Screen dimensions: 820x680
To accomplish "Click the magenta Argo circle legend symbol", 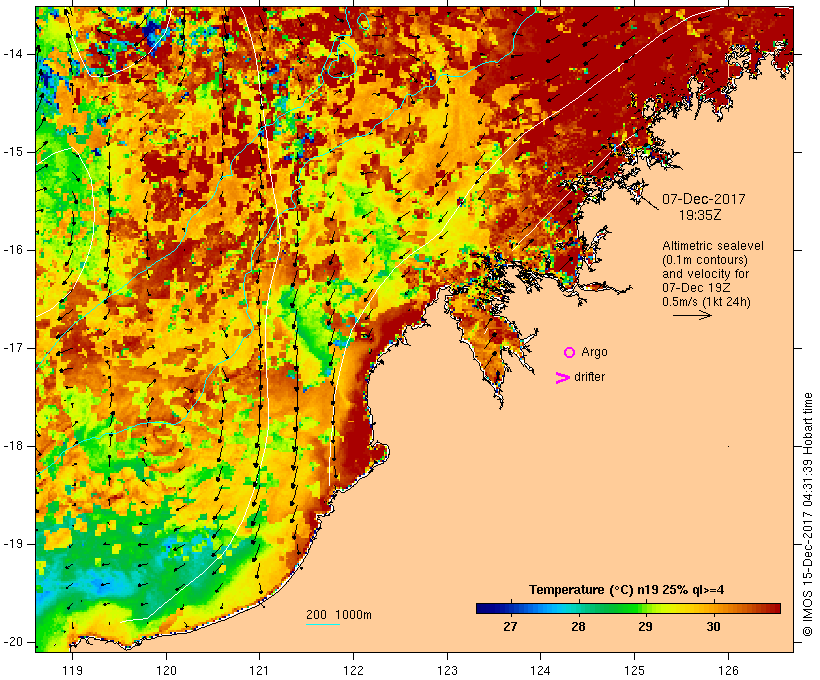I will point(570,353).
